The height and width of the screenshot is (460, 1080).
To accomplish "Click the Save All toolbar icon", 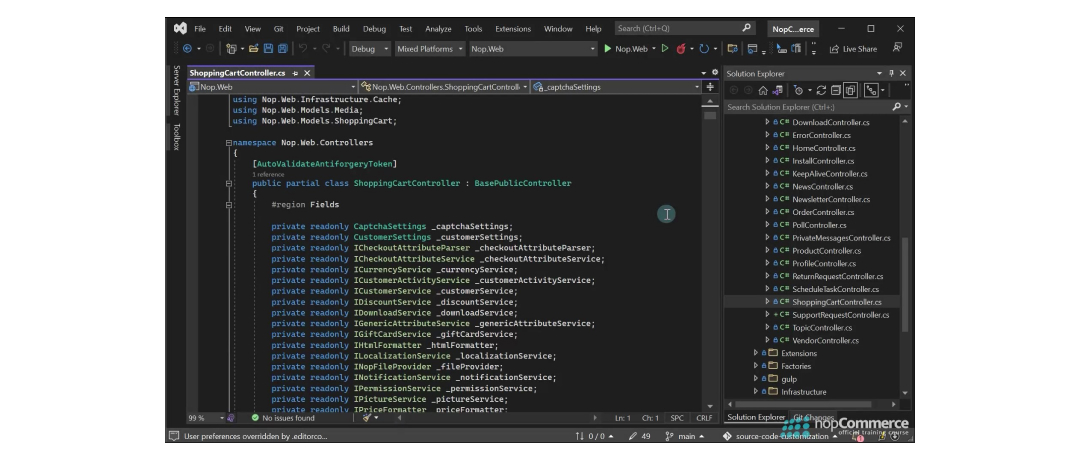I will [282, 49].
